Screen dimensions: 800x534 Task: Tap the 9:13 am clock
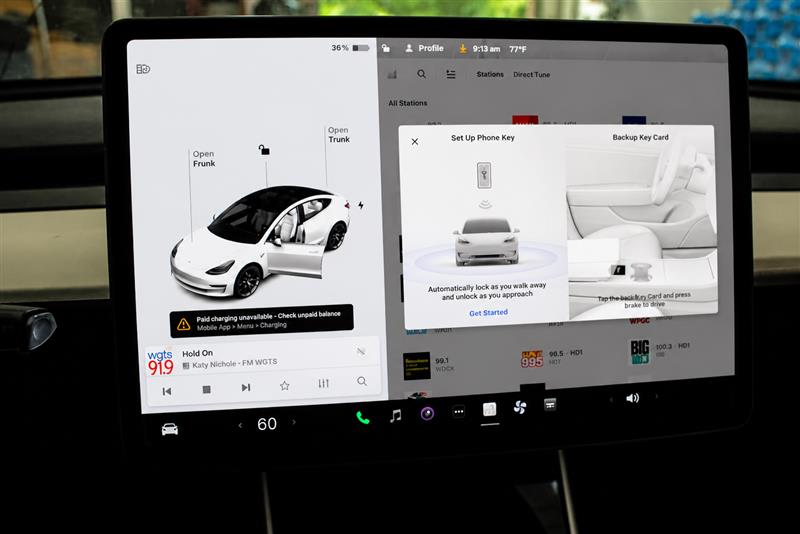point(486,49)
